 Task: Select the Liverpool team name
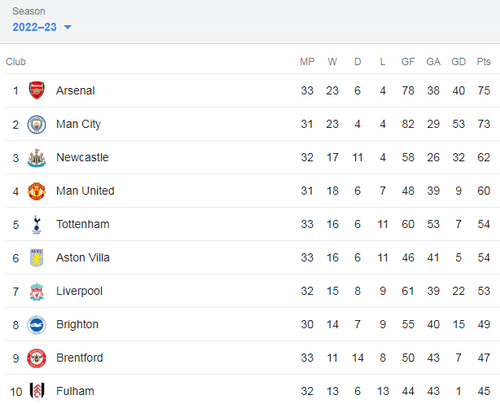[79, 291]
